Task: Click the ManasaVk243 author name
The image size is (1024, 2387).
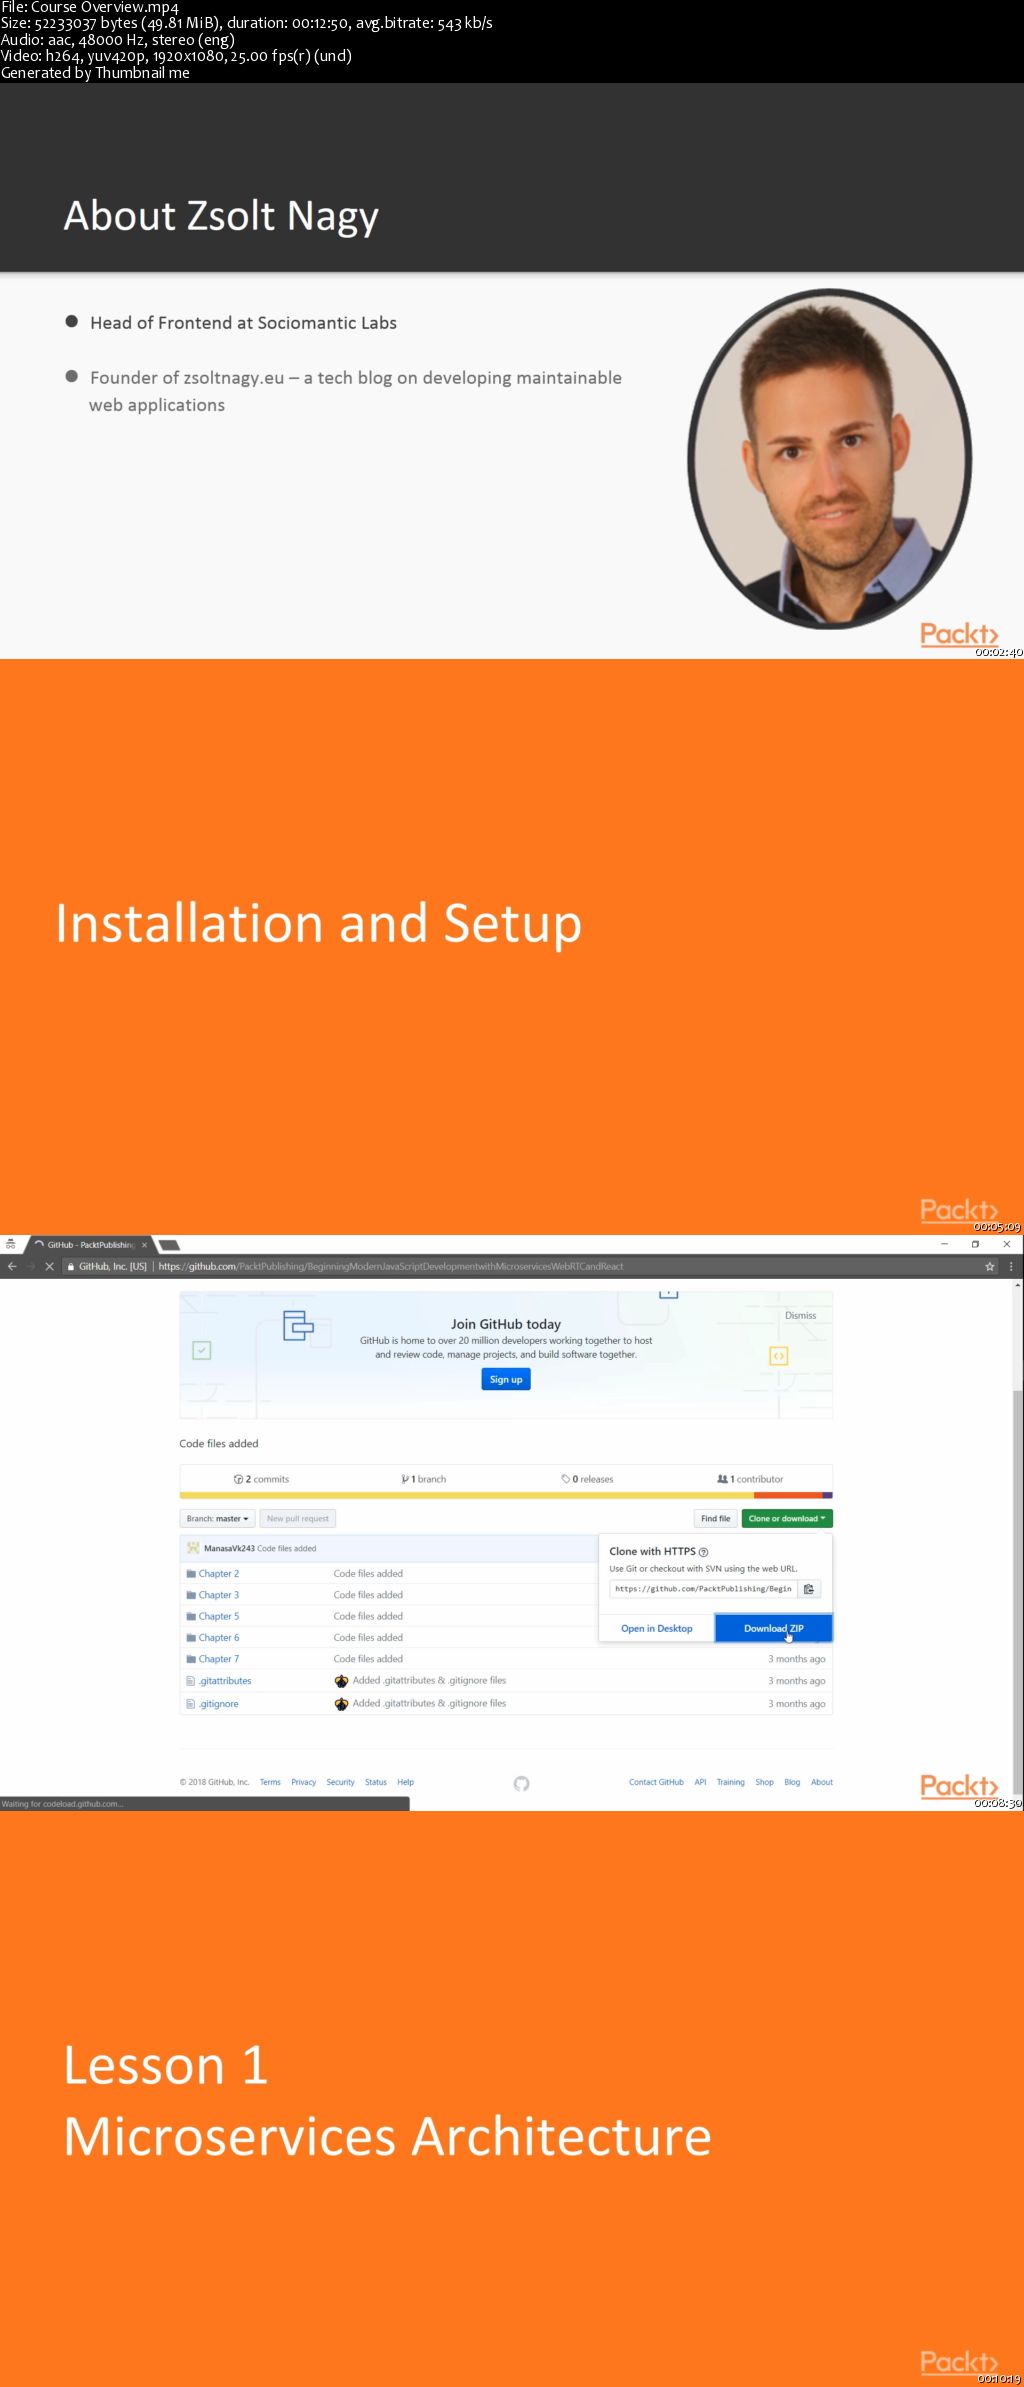Action: 229,1548
